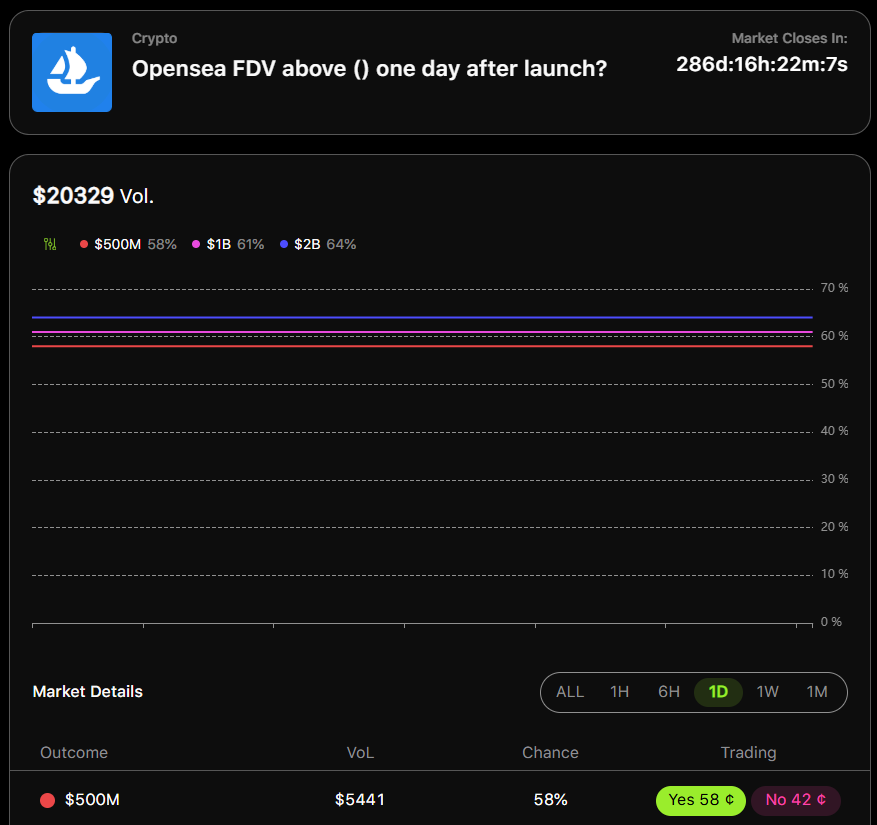
Task: Click the '70 %' axis label
Action: tap(834, 288)
